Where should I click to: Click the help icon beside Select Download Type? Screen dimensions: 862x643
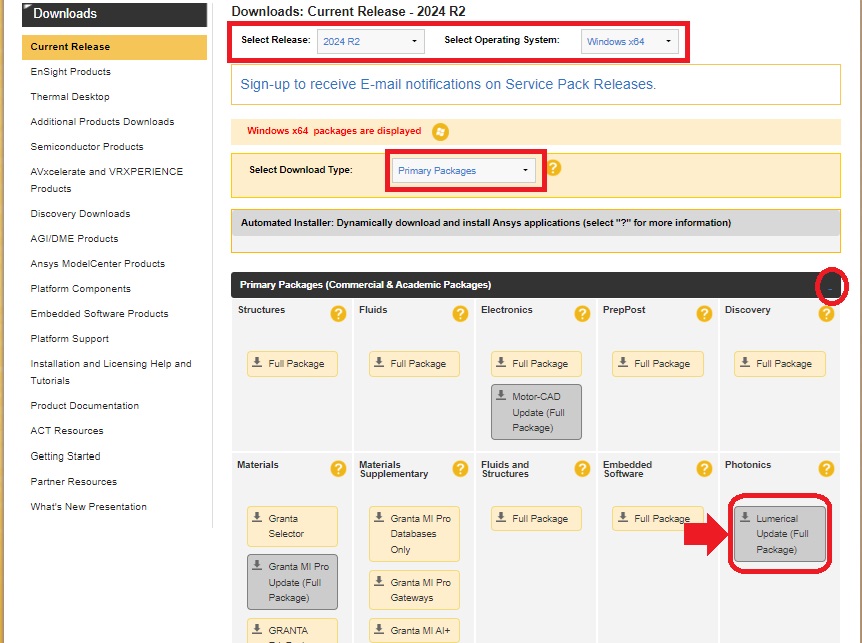coord(554,168)
